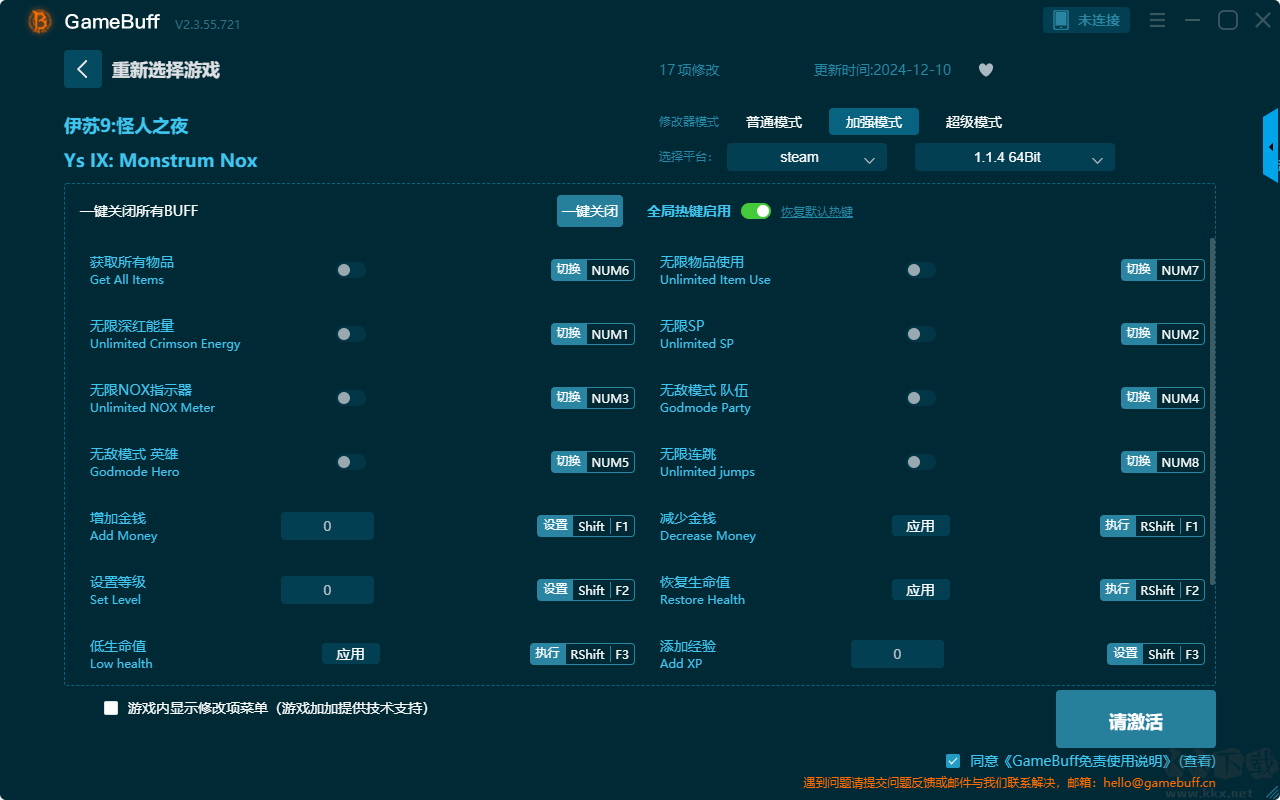Apply Restore Health with 应用 button
Viewport: 1280px width, 800px height.
pyautogui.click(x=921, y=590)
